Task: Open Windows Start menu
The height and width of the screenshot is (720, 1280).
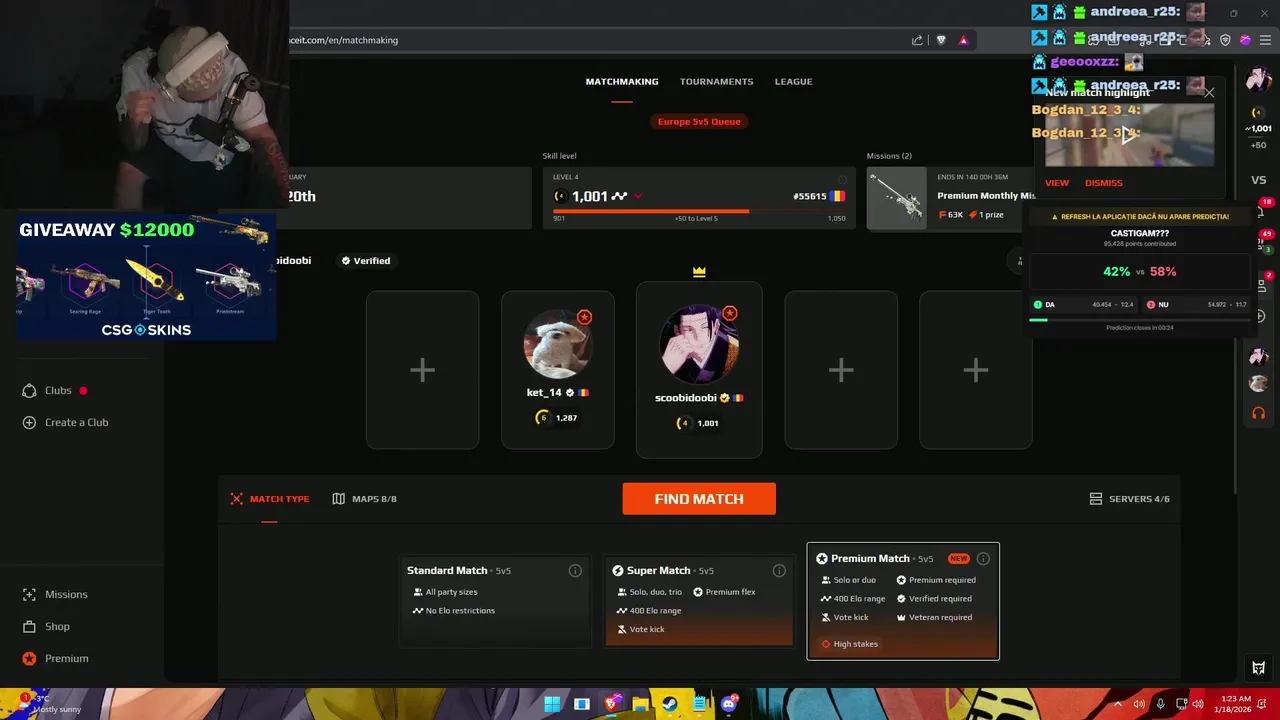Action: (x=552, y=704)
